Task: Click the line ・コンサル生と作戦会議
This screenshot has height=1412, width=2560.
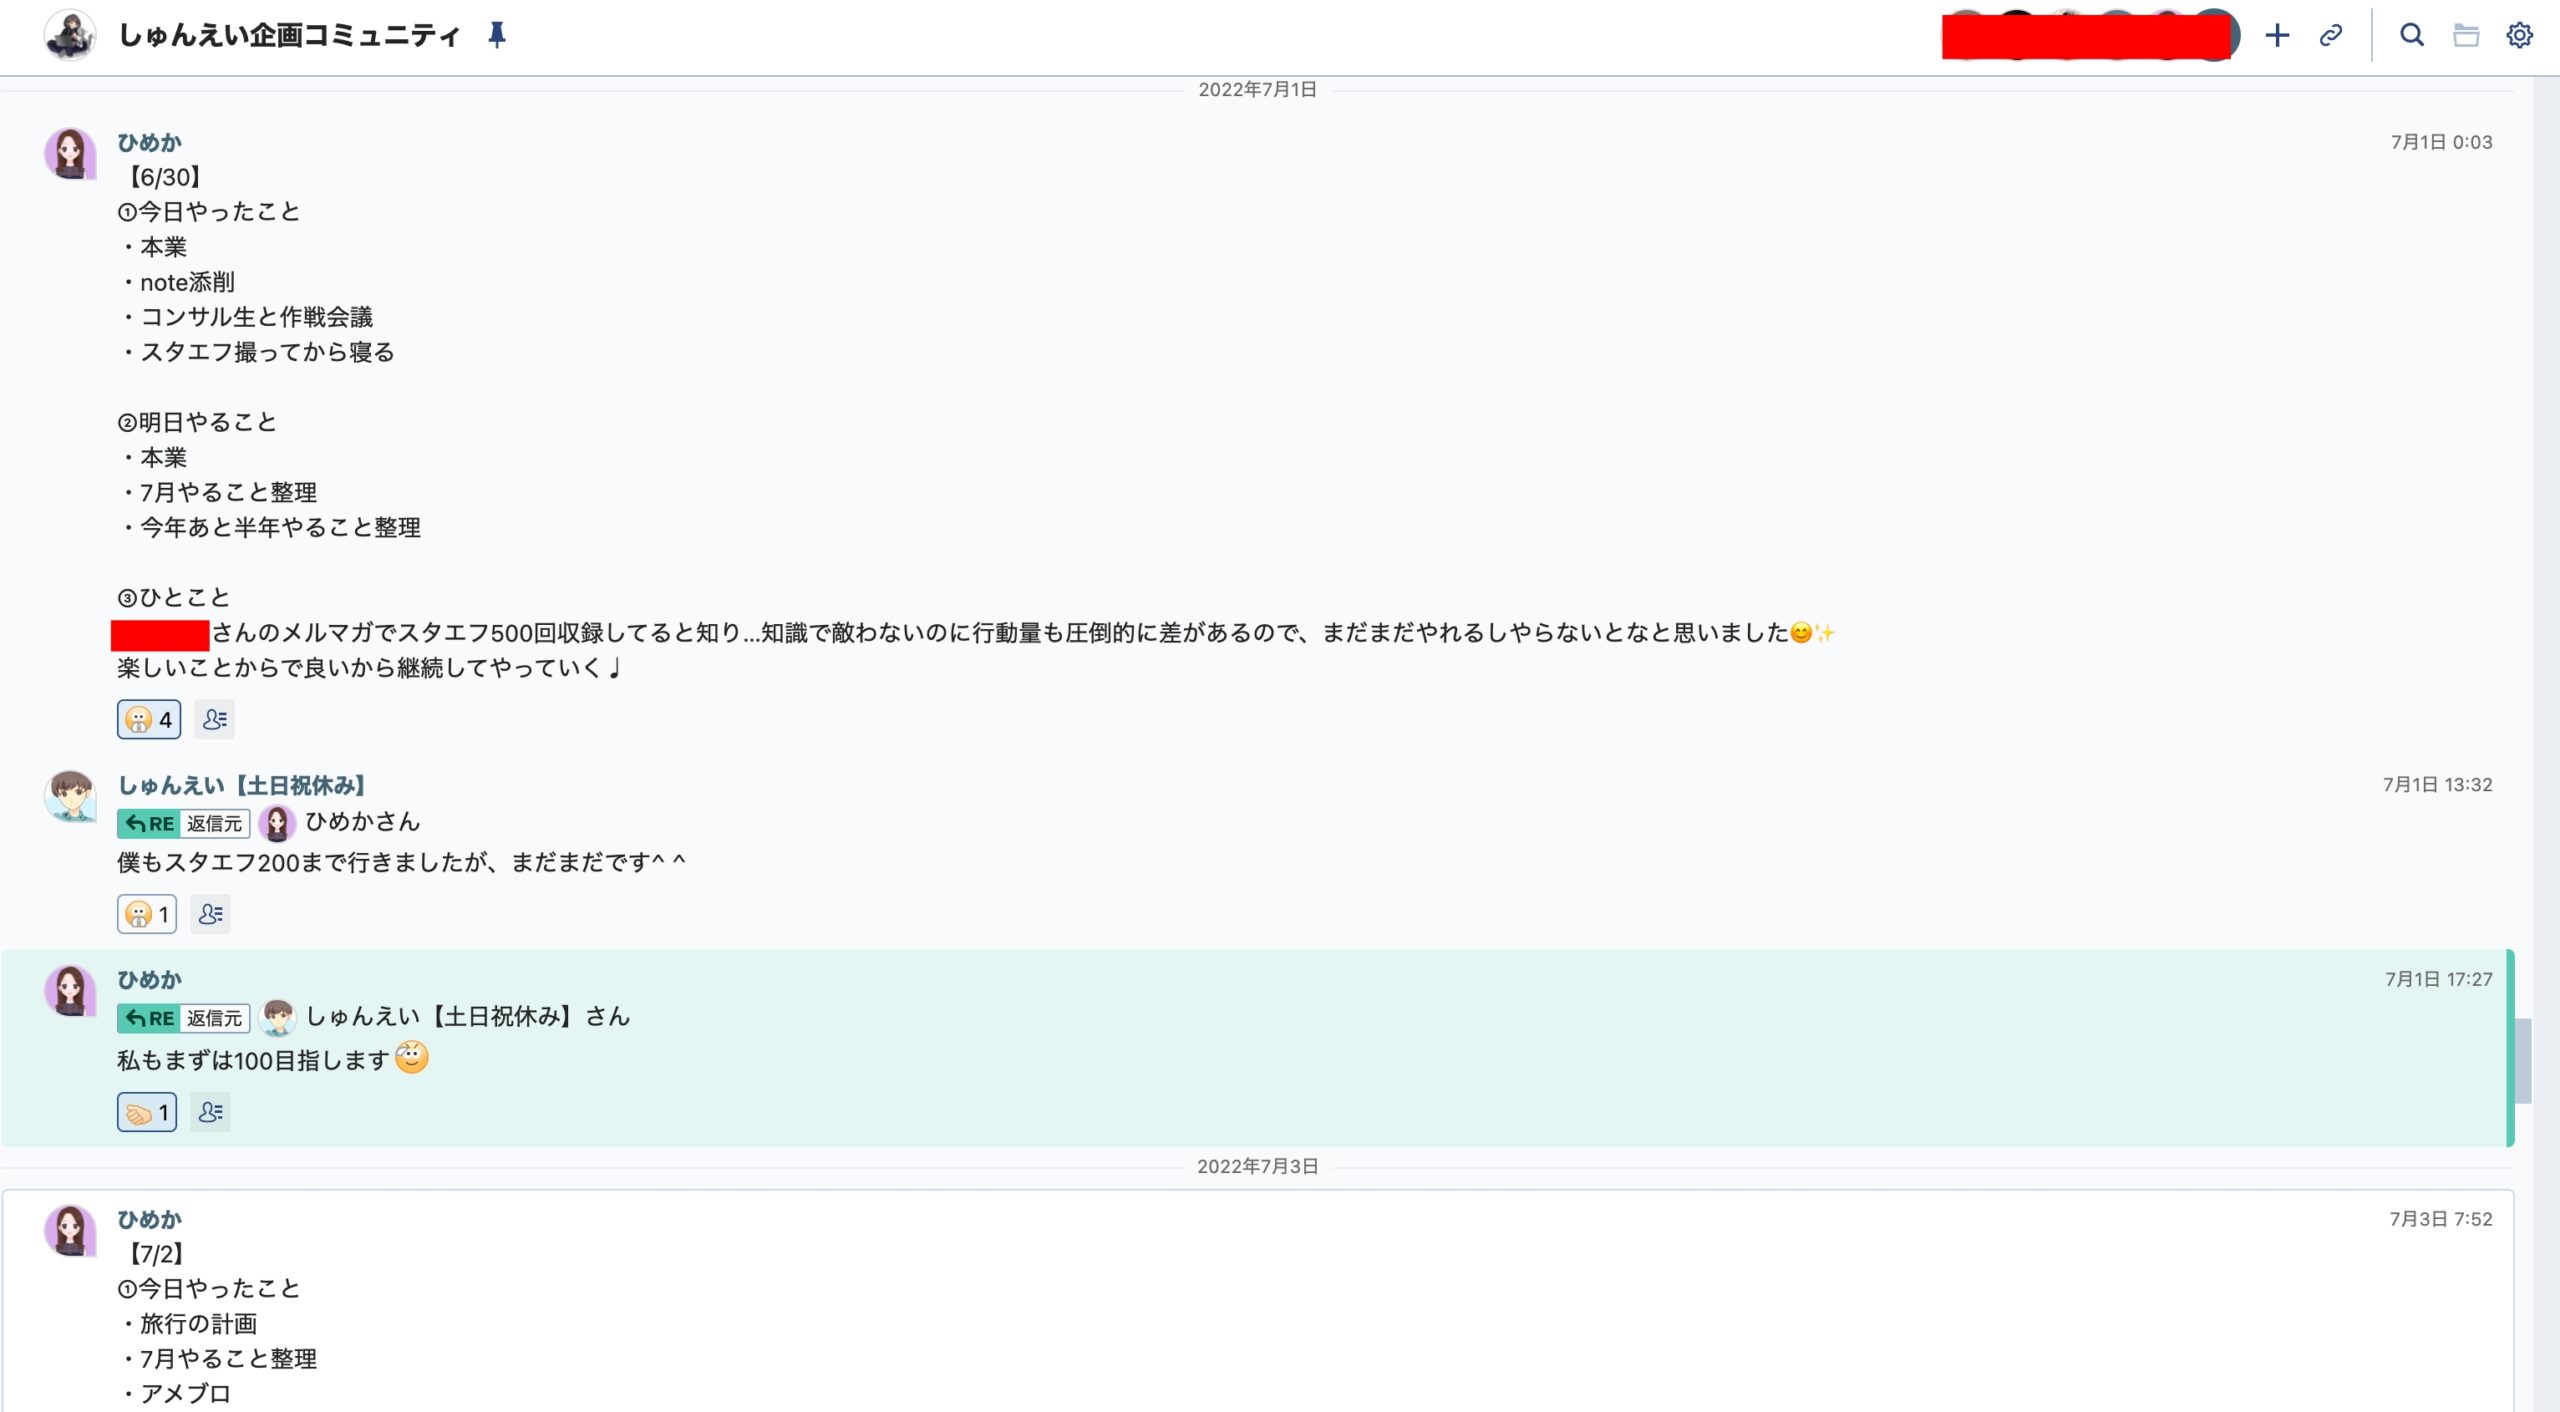Action: coord(246,317)
